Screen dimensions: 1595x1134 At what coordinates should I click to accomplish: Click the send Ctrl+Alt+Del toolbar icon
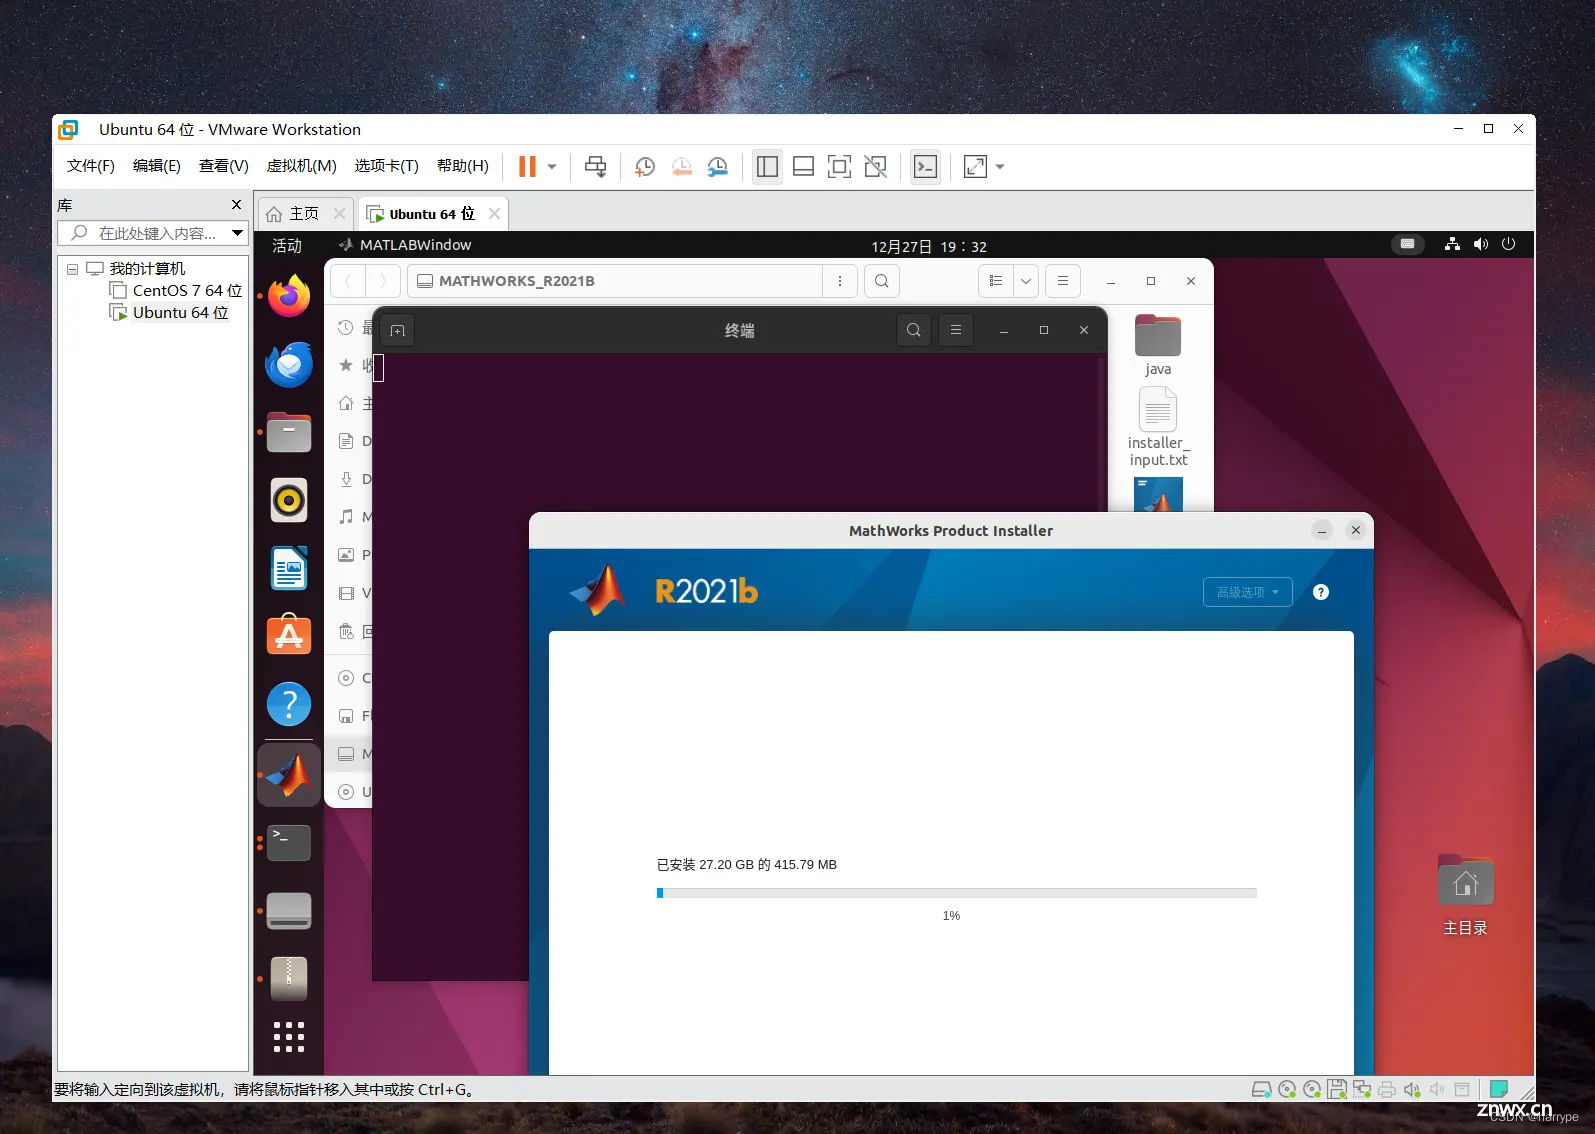coord(595,167)
